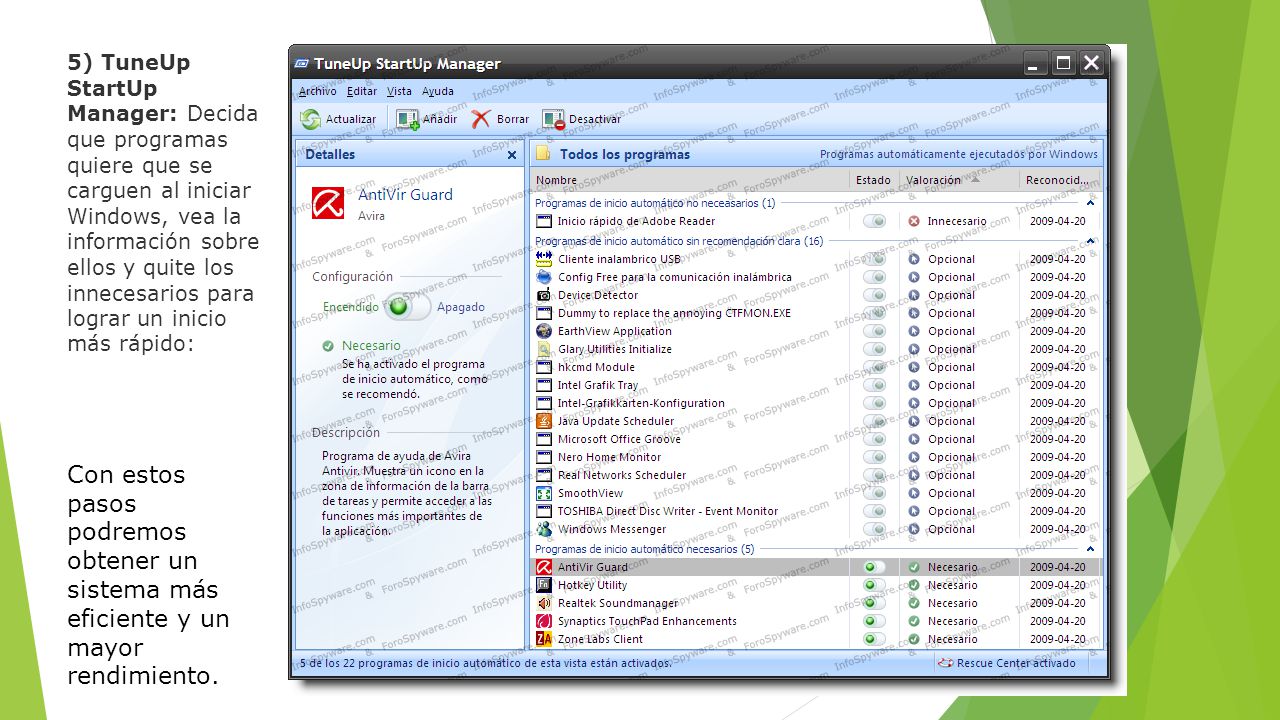
Task: Collapse the 'no necesarios (1)' group
Action: point(1091,203)
